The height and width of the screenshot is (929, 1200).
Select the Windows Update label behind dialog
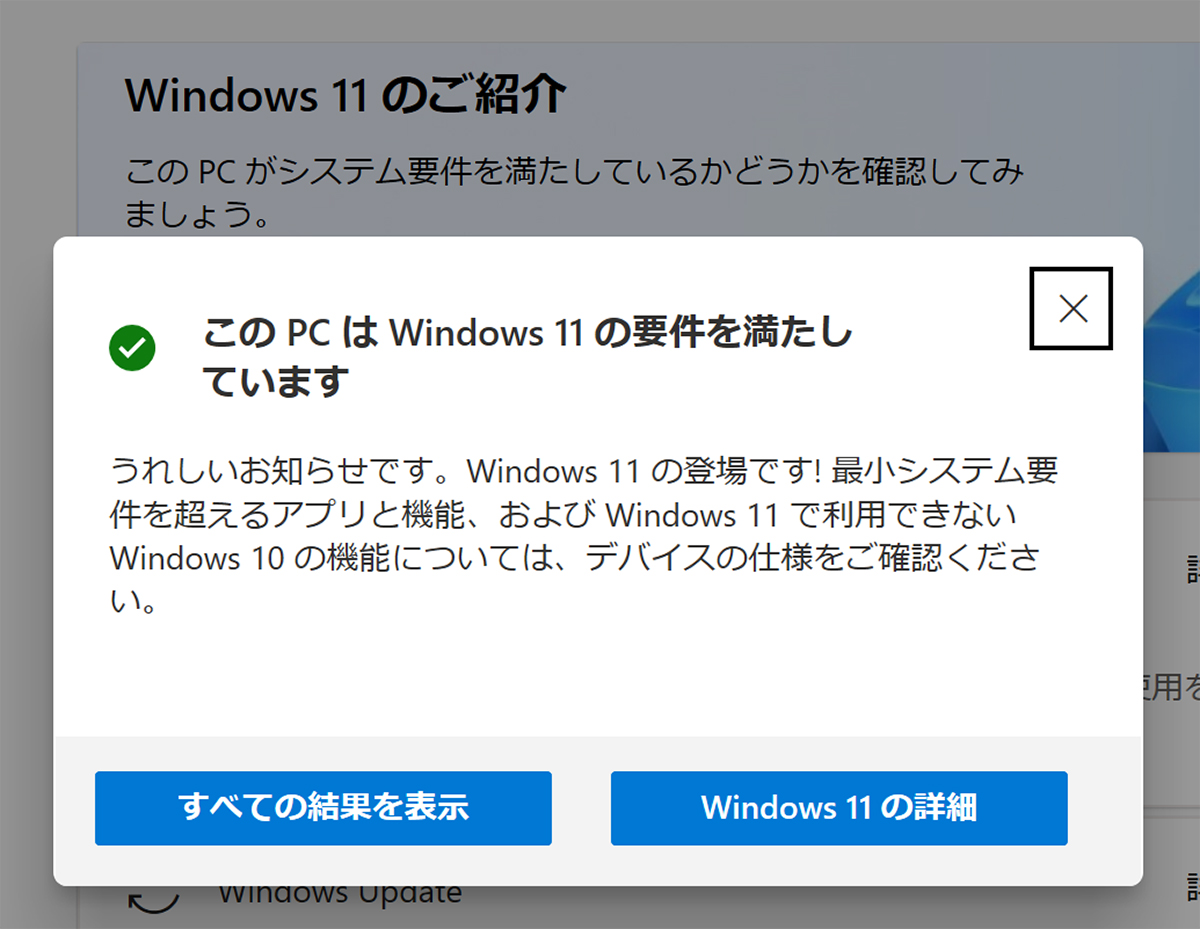click(340, 894)
